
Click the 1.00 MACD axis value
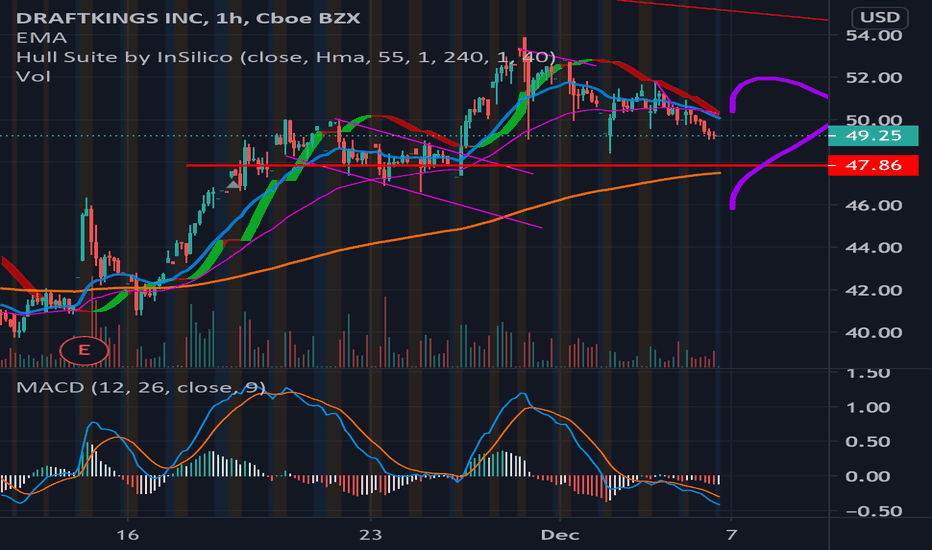(867, 407)
